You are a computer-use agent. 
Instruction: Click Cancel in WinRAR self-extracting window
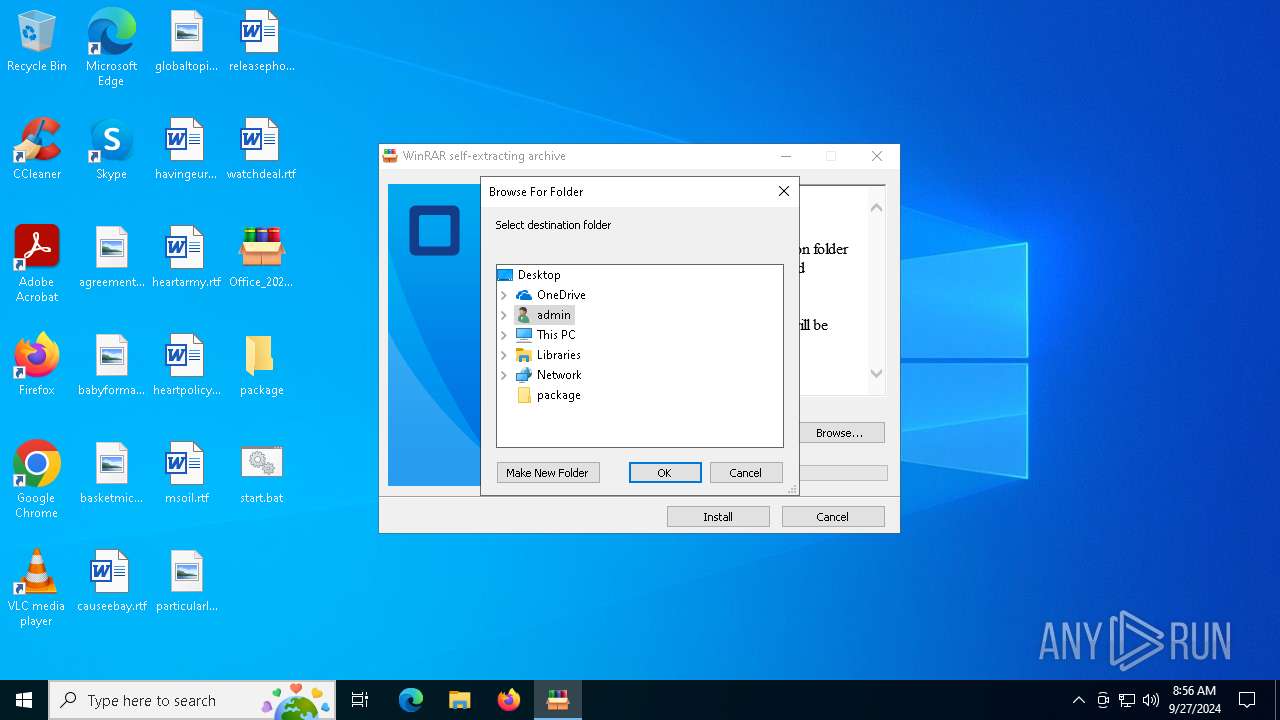833,517
